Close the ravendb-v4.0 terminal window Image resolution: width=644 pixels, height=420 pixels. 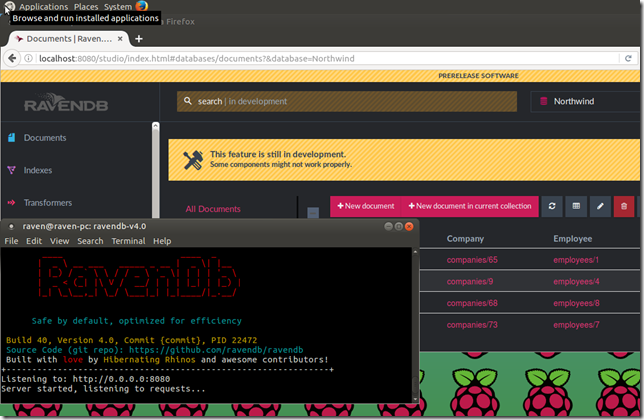[x=409, y=226]
